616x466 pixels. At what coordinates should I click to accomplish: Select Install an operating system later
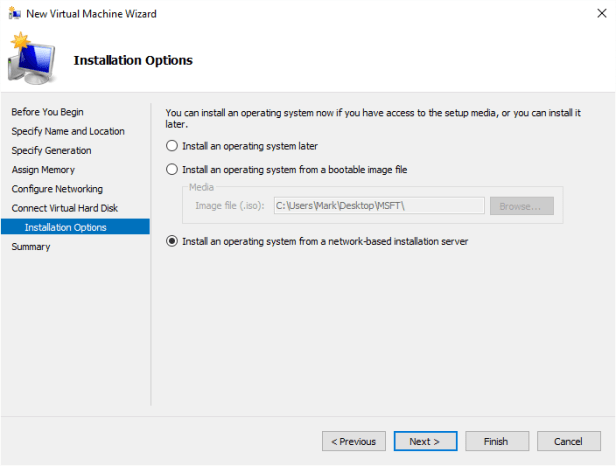point(172,146)
